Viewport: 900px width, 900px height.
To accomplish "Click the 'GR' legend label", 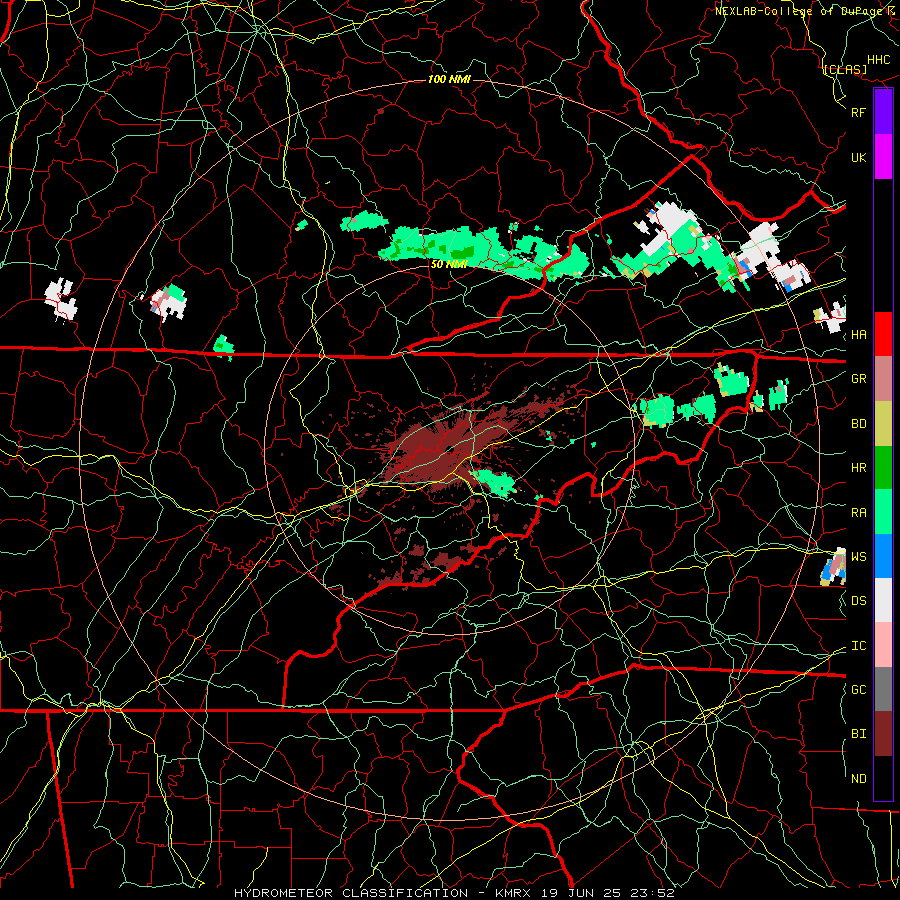I will (x=858, y=378).
